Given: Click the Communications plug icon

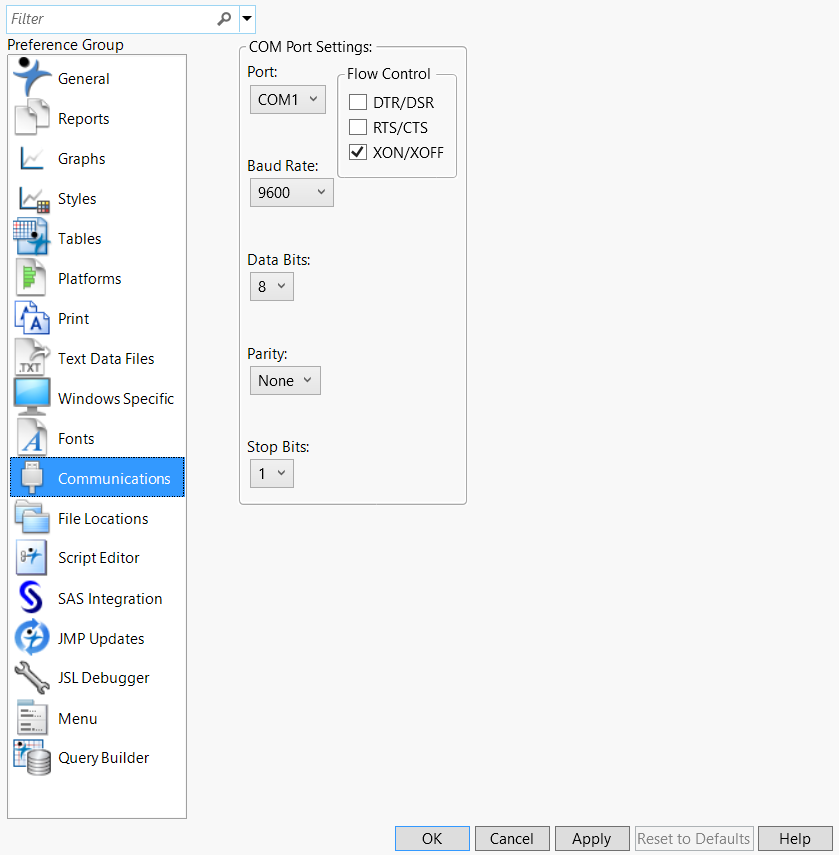Looking at the screenshot, I should (x=32, y=478).
